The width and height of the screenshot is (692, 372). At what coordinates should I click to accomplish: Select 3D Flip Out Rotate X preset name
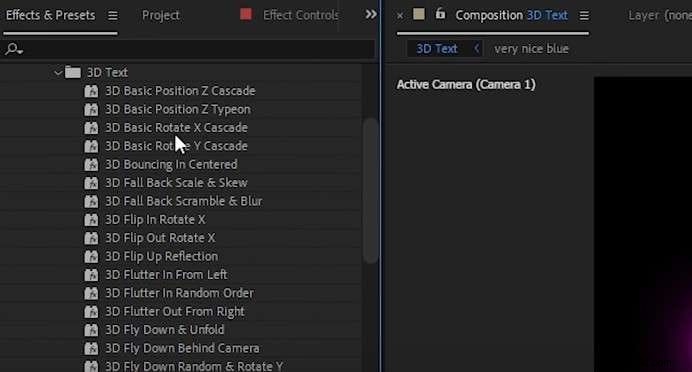coord(160,238)
